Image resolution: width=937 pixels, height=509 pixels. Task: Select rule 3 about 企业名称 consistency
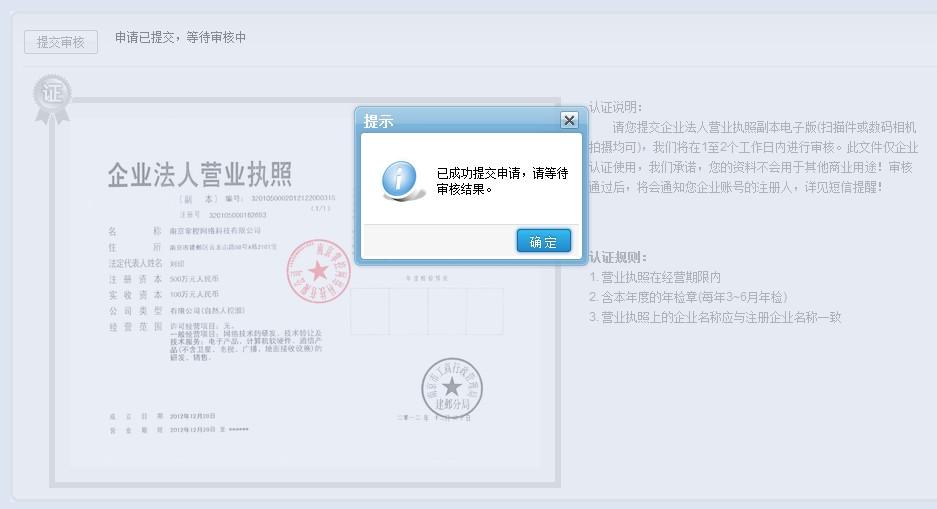click(x=715, y=317)
